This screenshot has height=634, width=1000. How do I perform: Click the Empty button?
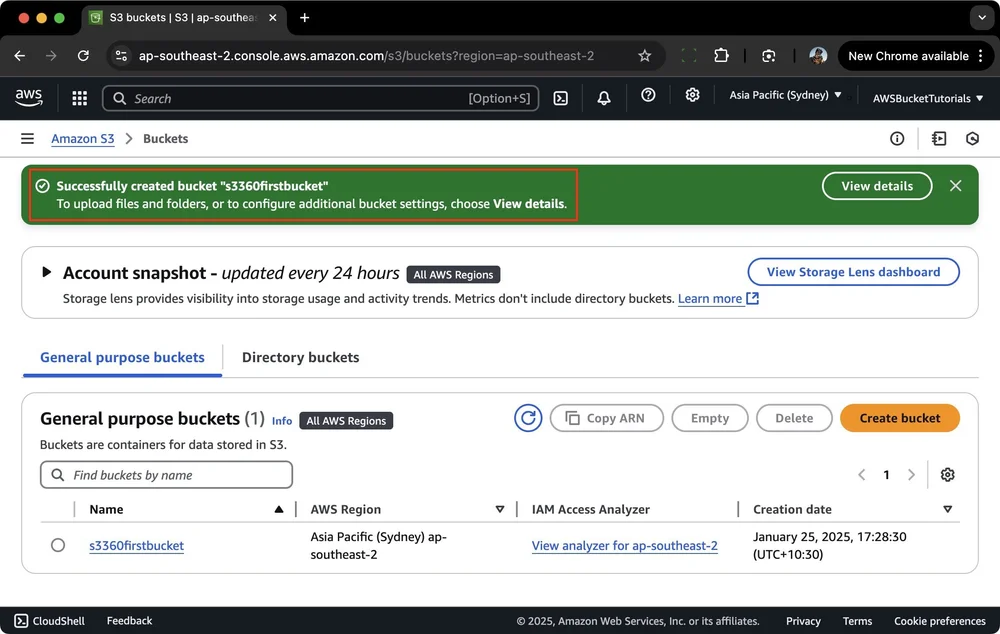[x=710, y=418]
